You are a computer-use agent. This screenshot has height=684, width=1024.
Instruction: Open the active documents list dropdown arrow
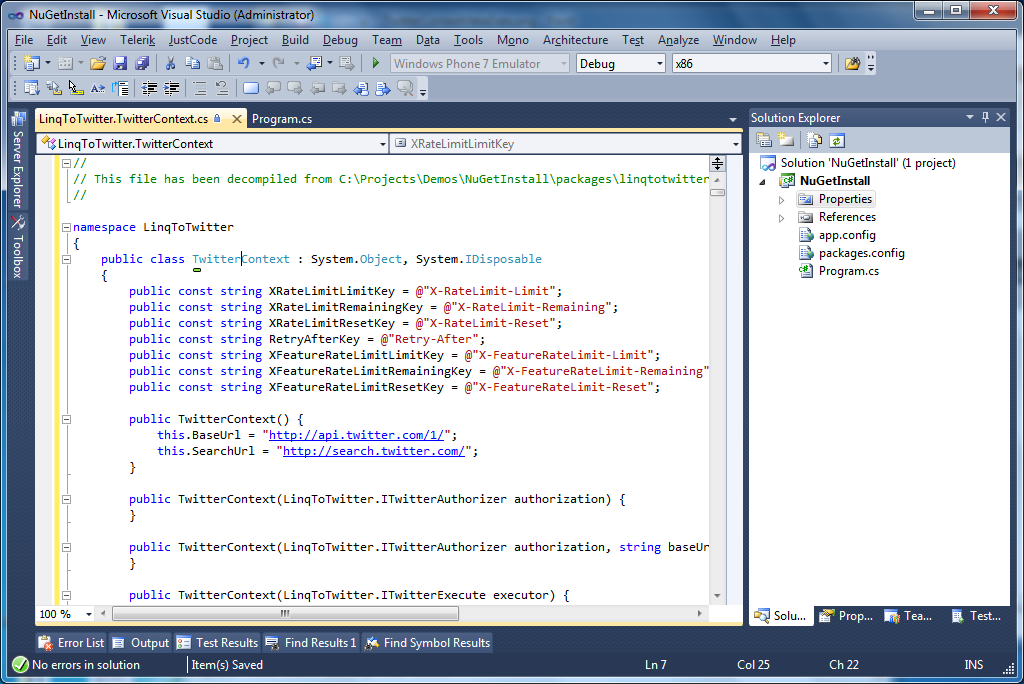[x=733, y=120]
